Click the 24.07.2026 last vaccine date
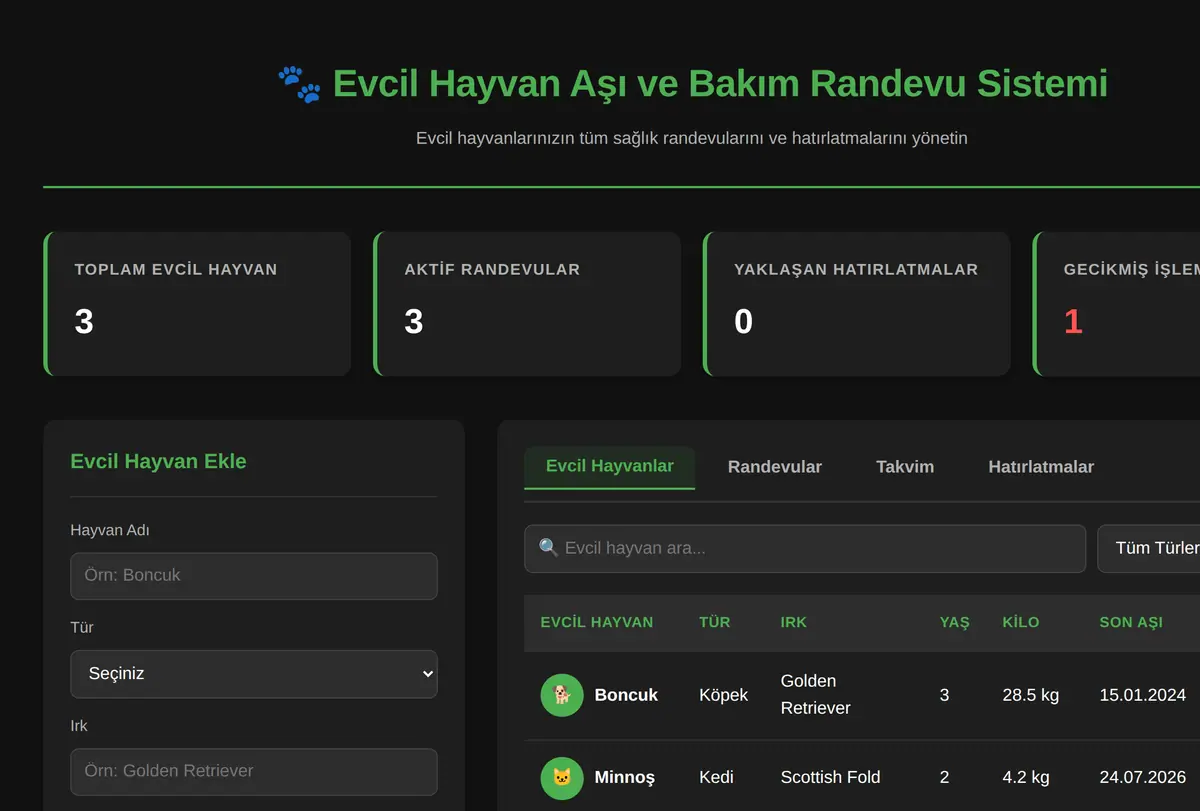1200x811 pixels. (1143, 777)
